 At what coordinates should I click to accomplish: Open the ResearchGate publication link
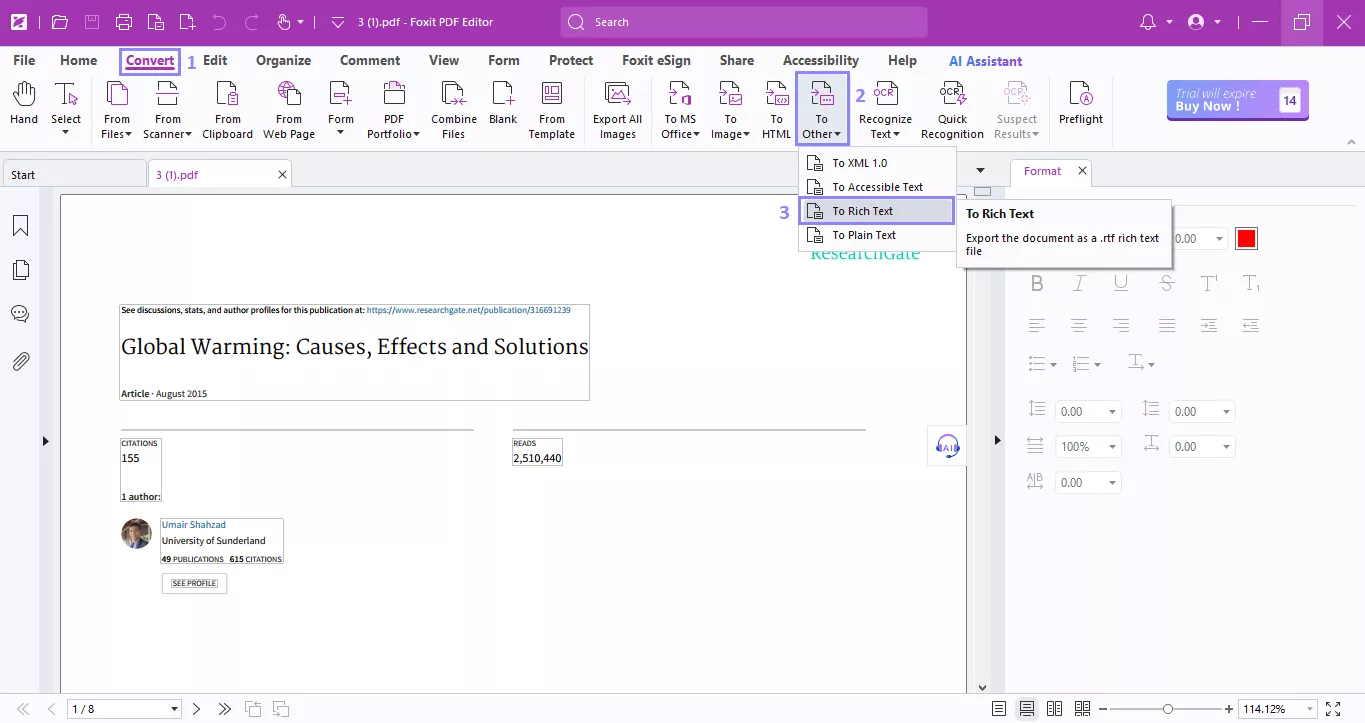coord(468,310)
